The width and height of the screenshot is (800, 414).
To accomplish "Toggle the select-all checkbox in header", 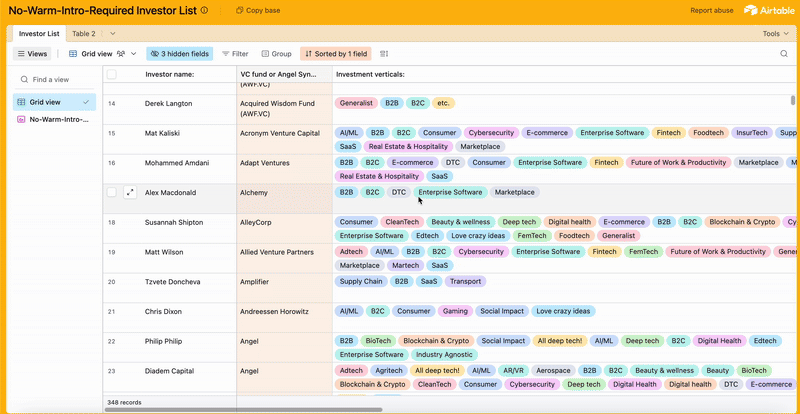I will 112,74.
